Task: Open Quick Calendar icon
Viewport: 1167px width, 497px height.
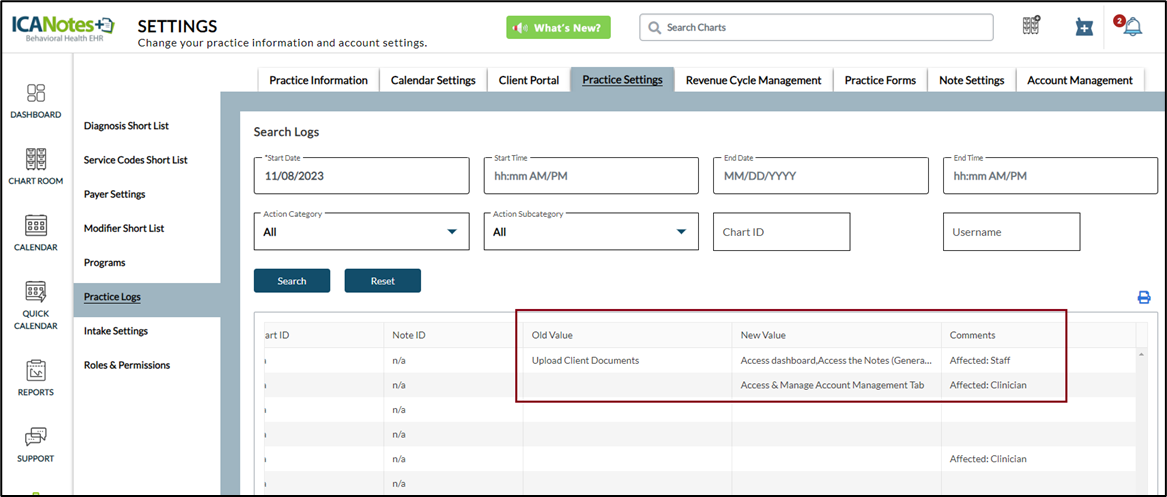Action: (36, 293)
